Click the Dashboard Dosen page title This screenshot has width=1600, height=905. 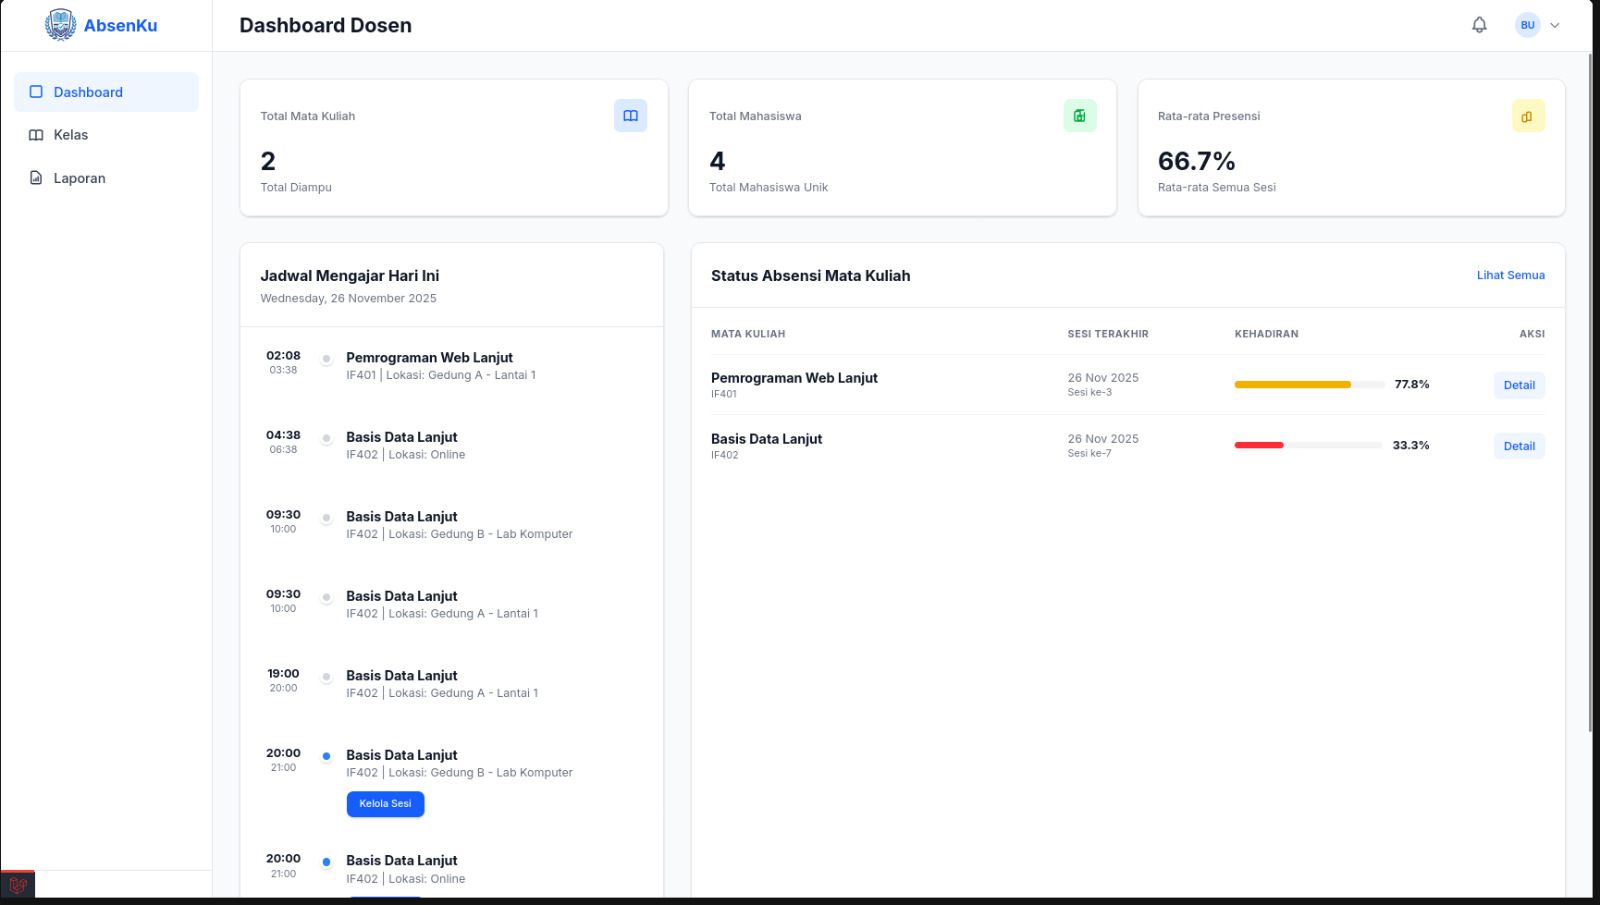(325, 26)
